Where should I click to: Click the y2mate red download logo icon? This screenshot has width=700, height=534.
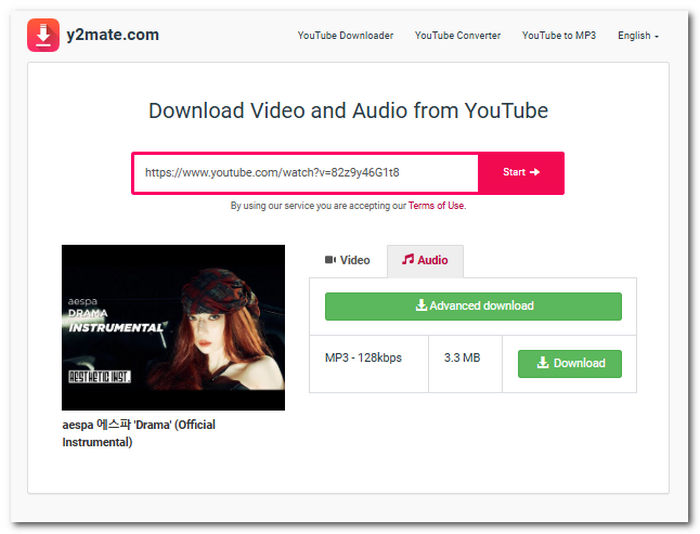click(43, 35)
